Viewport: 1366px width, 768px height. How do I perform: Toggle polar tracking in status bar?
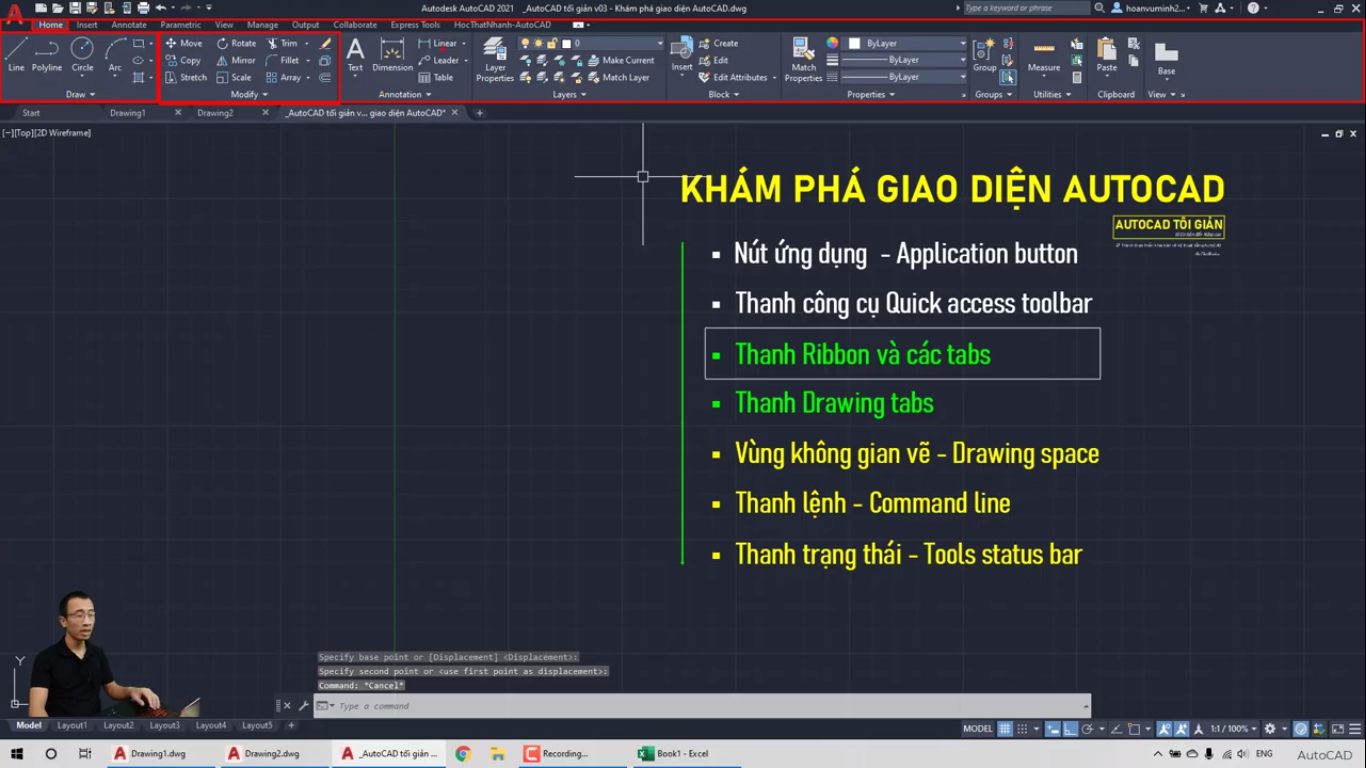point(1087,729)
